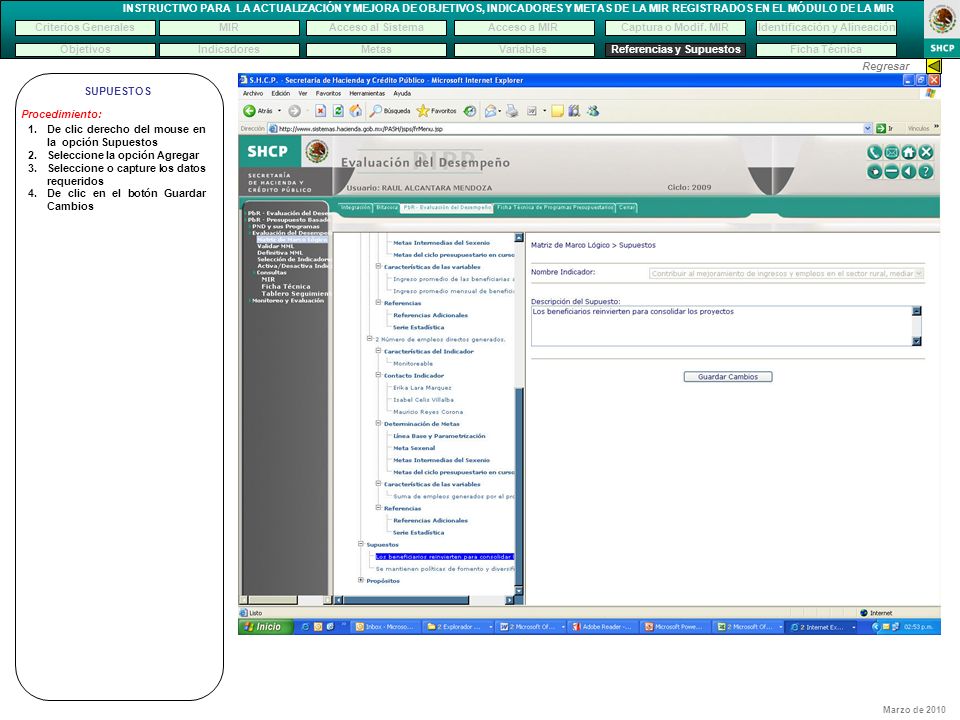Screen dimensions: 960x720
Task: Click the Guardar Cambios button
Action: (728, 377)
